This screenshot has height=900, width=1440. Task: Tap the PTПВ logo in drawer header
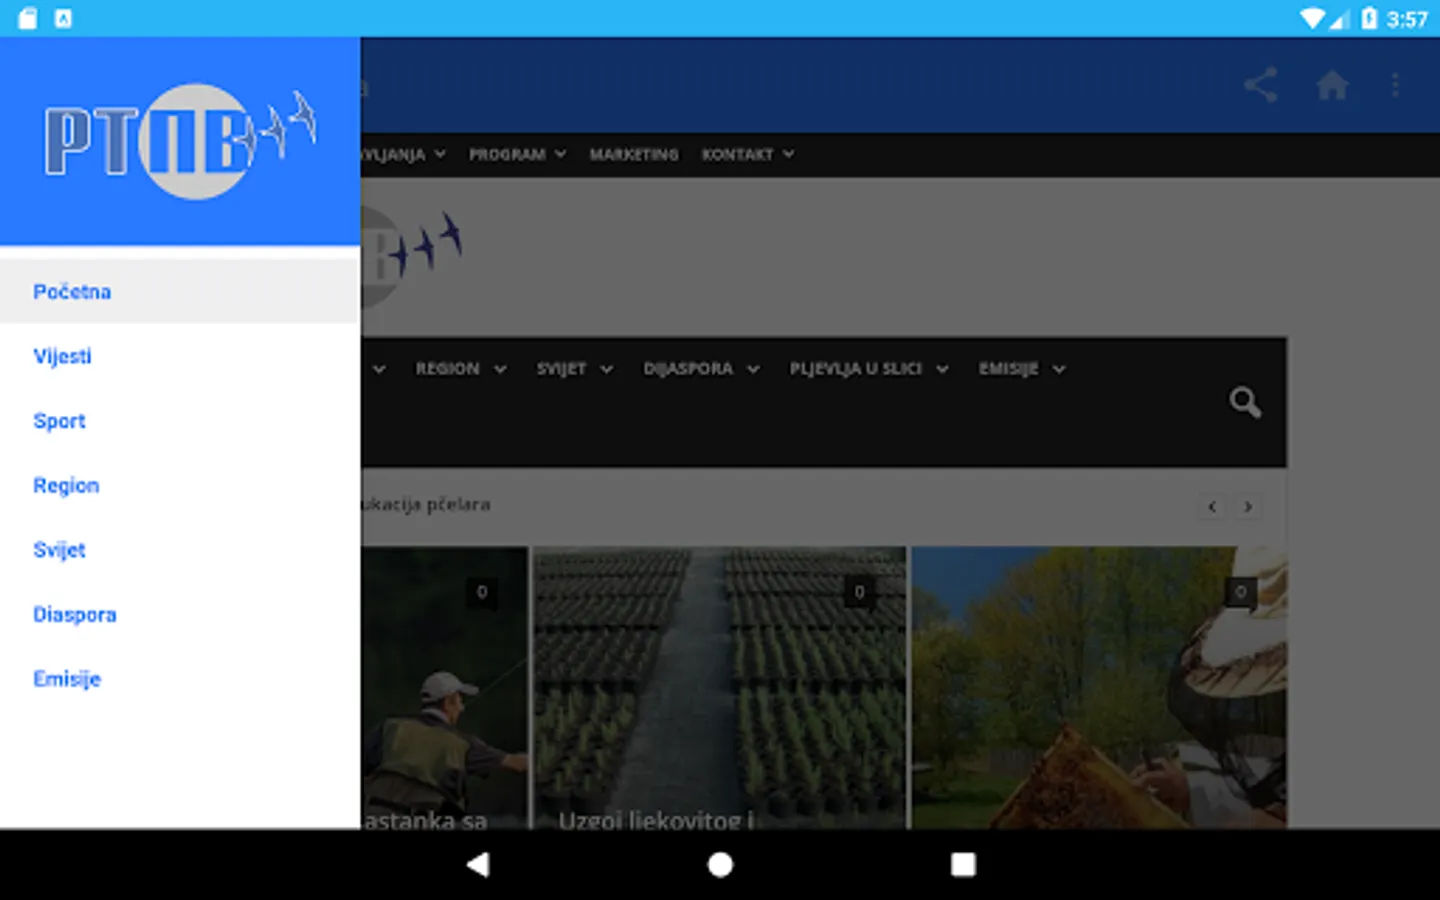180,141
